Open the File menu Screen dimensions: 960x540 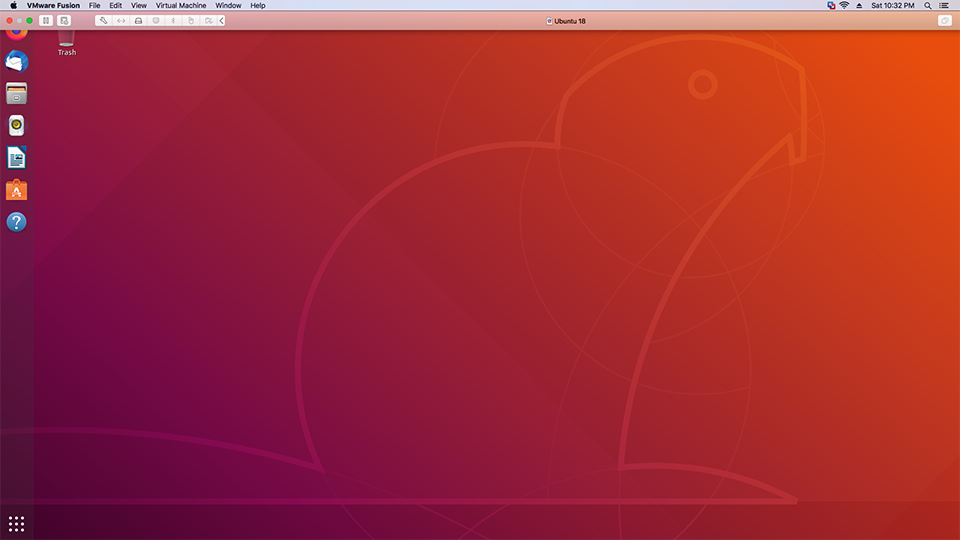click(x=94, y=6)
